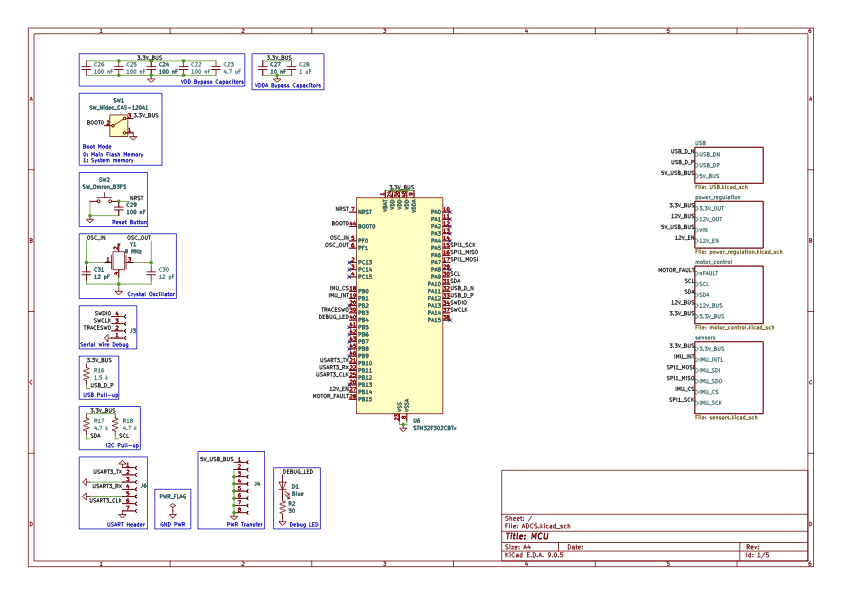
Task: Select the 'GND PWR' label
Action: point(172,525)
